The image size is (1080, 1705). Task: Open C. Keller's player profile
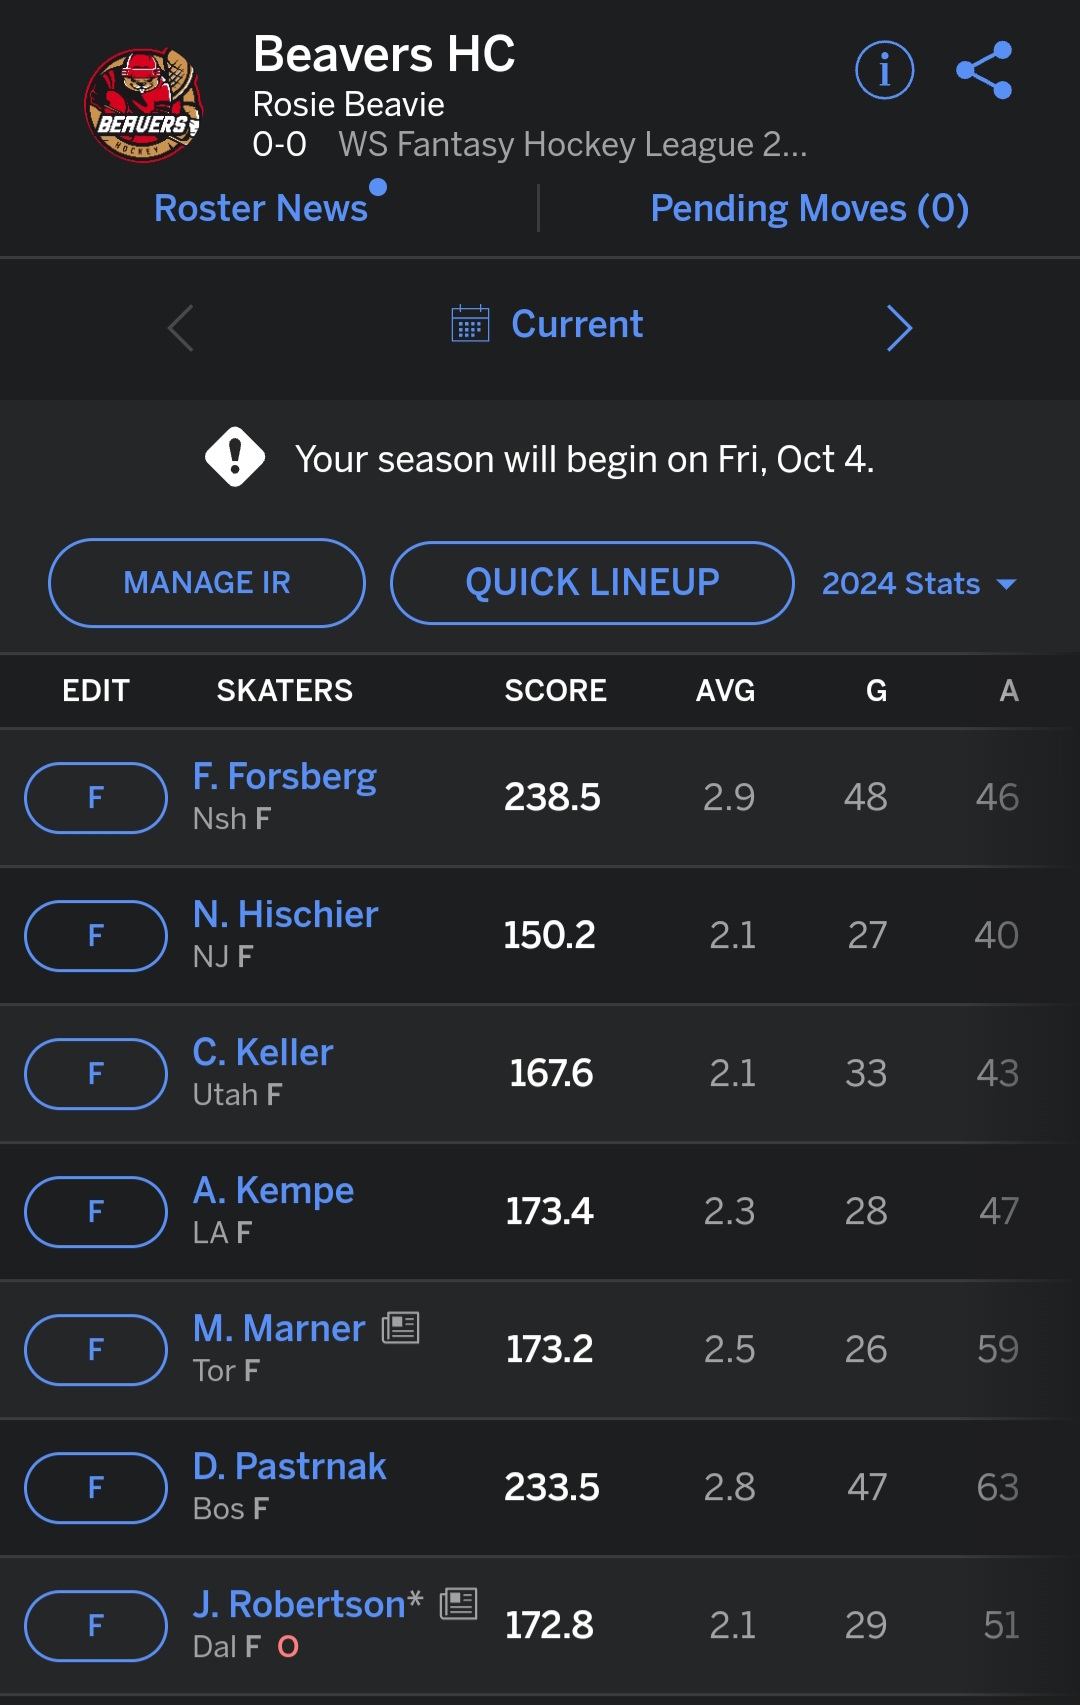263,1052
